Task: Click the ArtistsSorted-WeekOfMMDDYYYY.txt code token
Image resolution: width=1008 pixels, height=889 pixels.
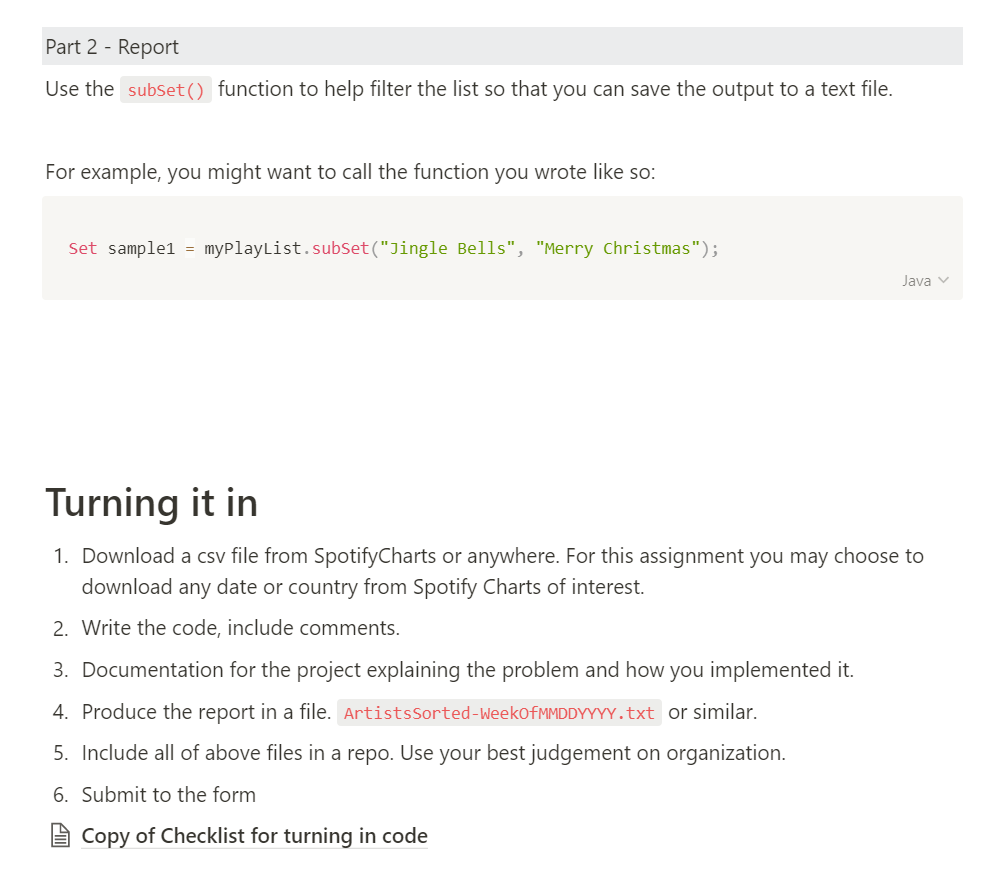Action: tap(498, 712)
